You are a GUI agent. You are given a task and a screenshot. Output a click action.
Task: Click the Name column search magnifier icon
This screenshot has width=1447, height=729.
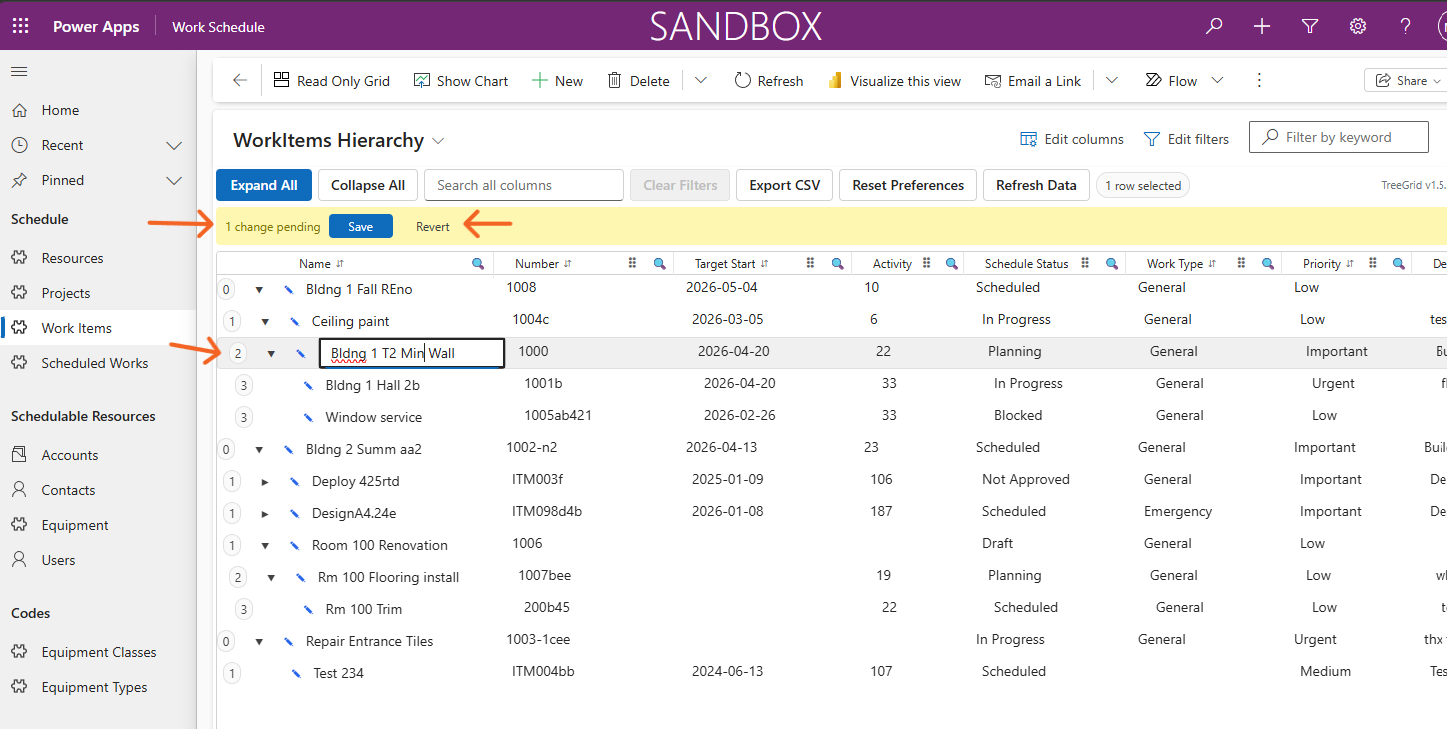coord(478,264)
